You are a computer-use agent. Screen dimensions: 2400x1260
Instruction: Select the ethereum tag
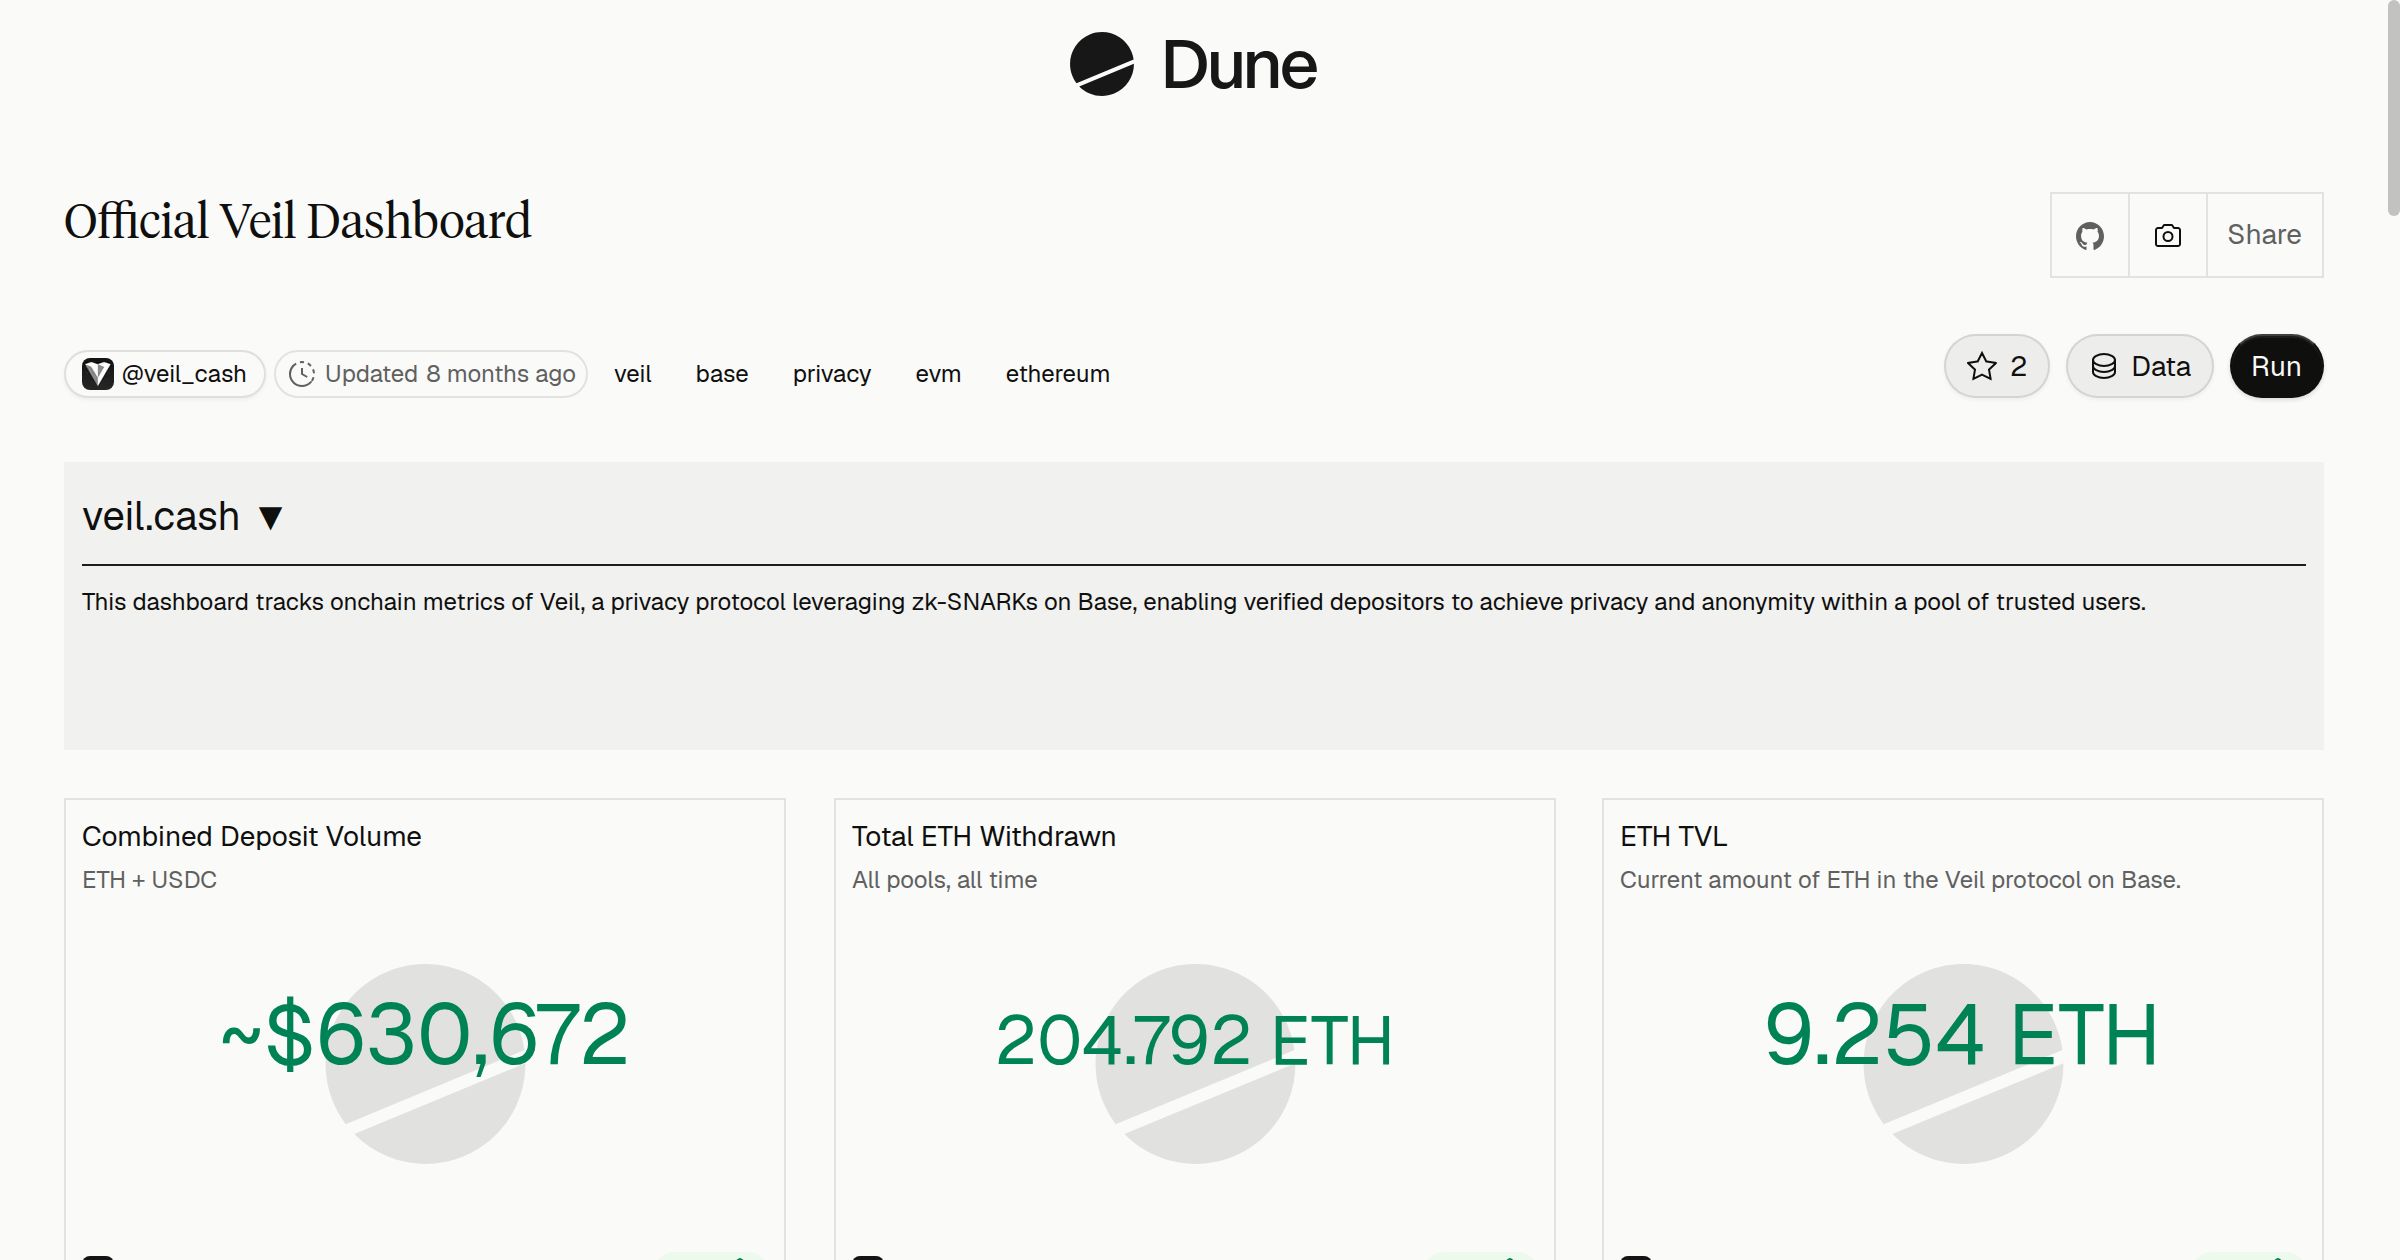[1058, 374]
